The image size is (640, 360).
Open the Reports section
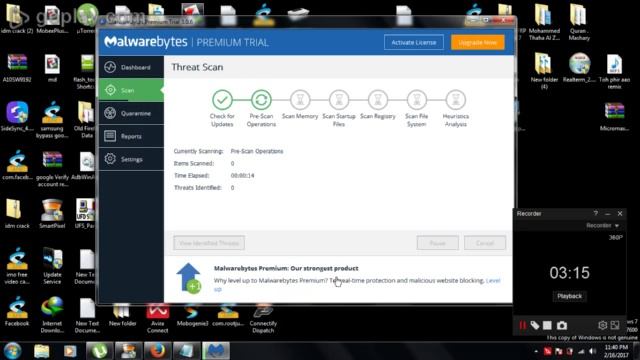tap(131, 136)
